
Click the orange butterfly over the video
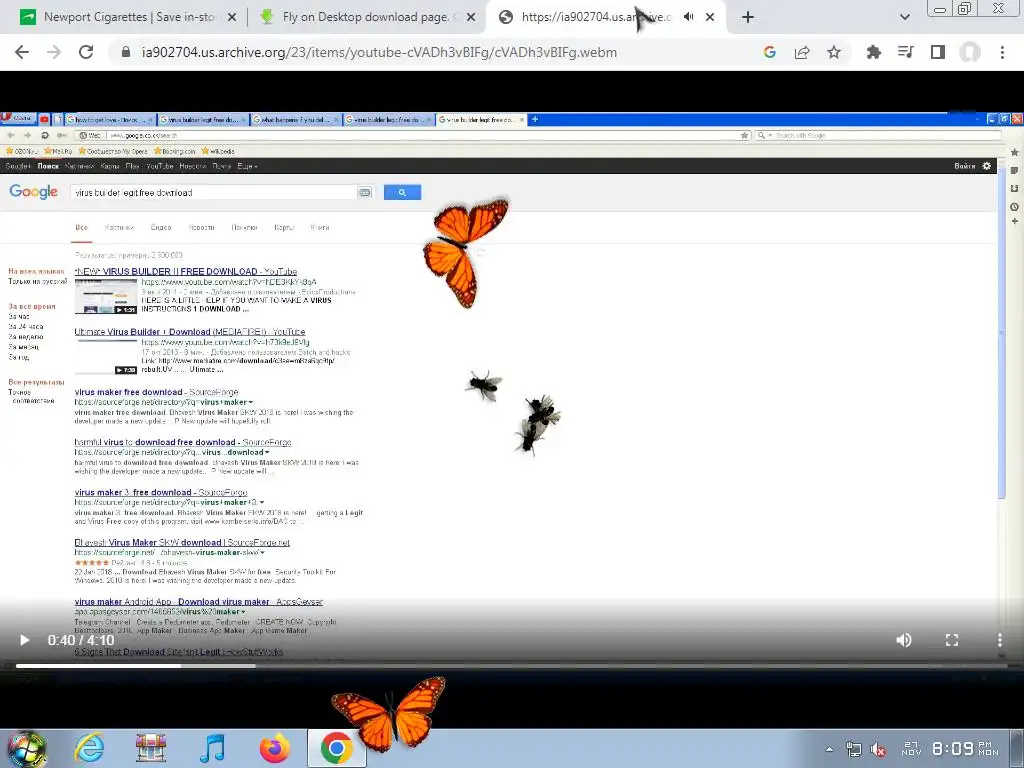click(464, 253)
